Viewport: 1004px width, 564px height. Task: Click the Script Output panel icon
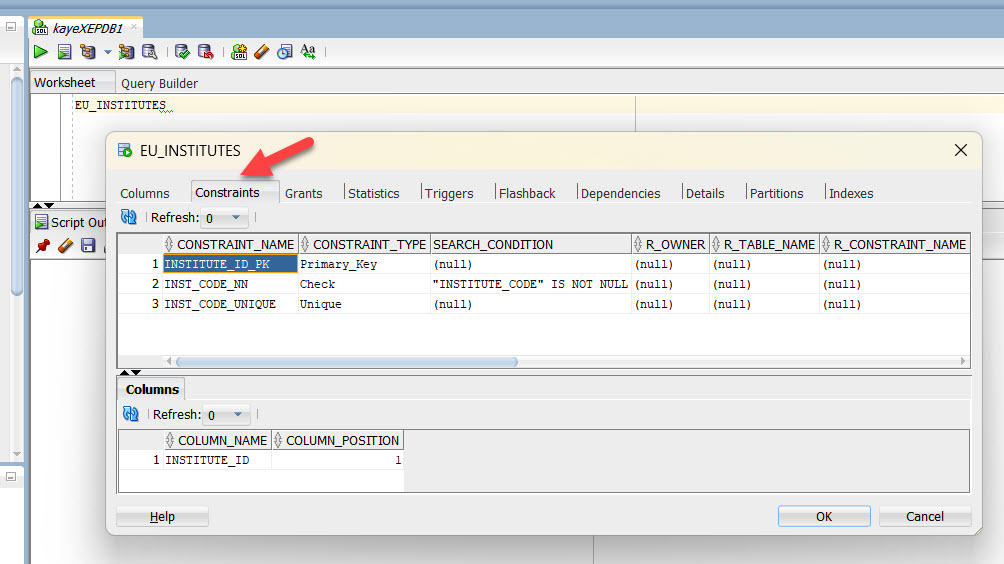[42, 222]
